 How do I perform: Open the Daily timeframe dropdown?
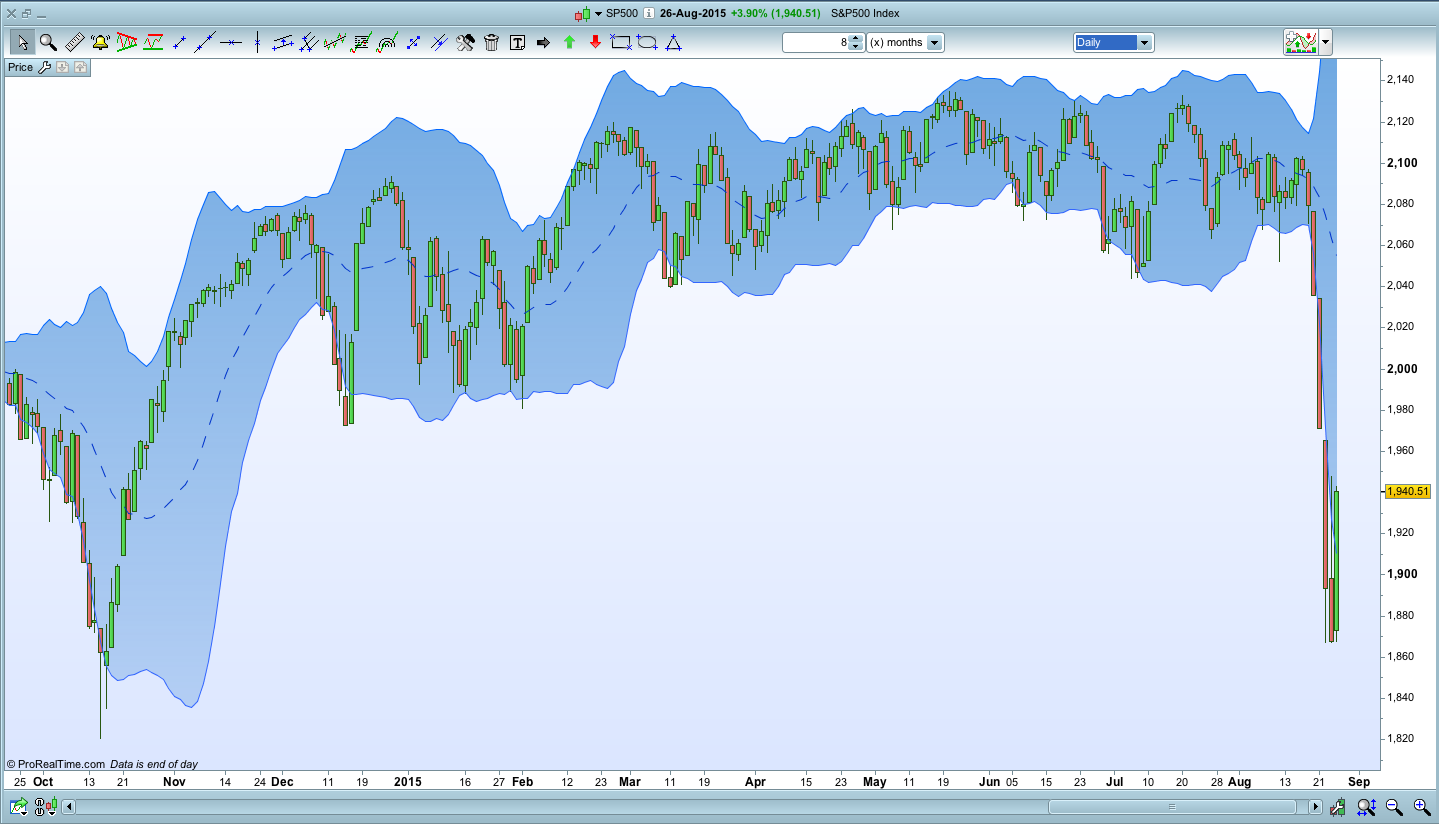tap(1113, 42)
